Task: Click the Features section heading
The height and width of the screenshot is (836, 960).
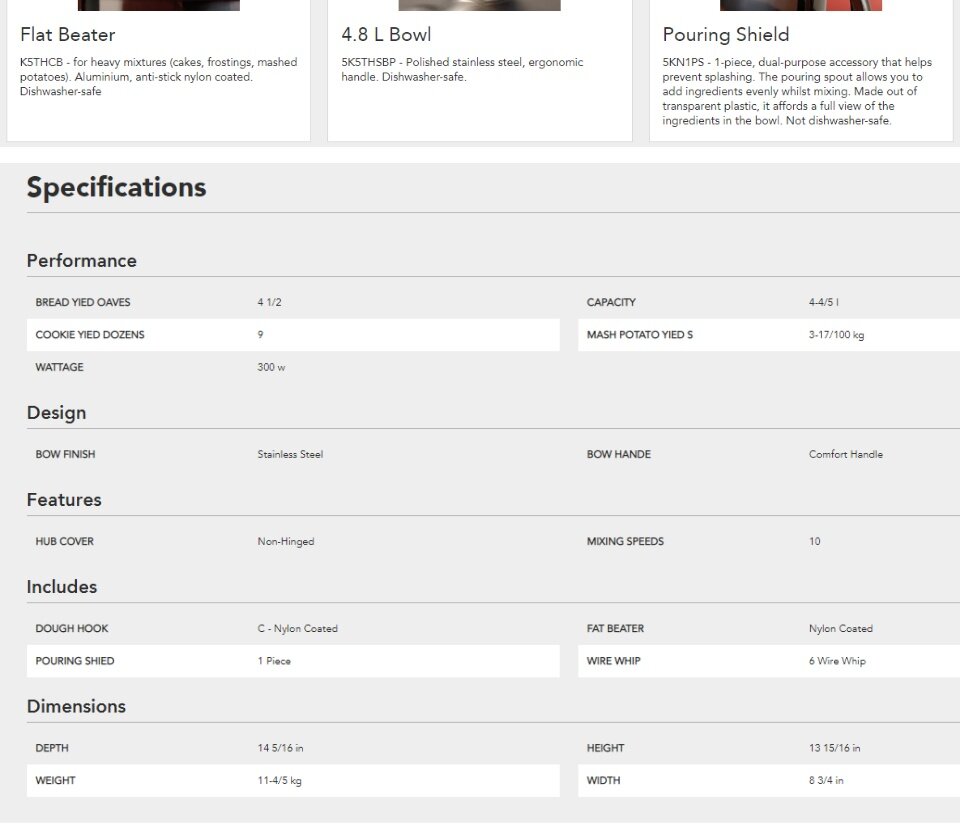Action: click(64, 500)
